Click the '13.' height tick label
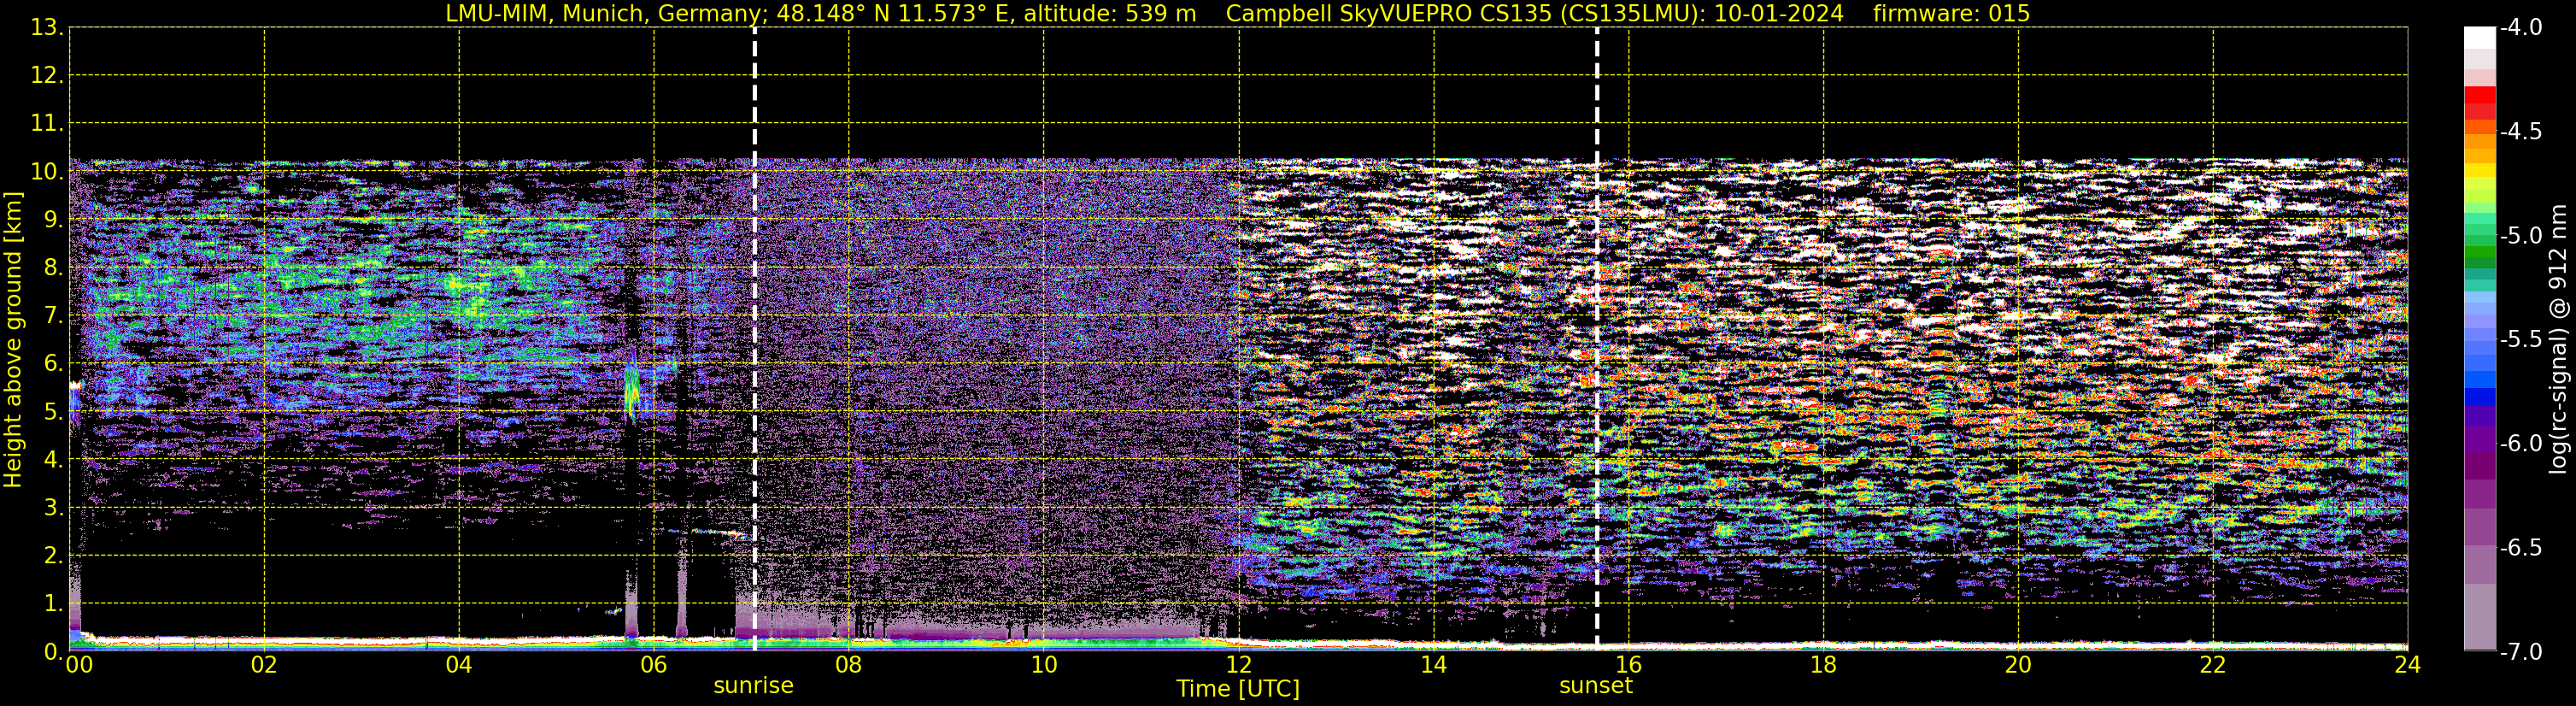 point(48,28)
